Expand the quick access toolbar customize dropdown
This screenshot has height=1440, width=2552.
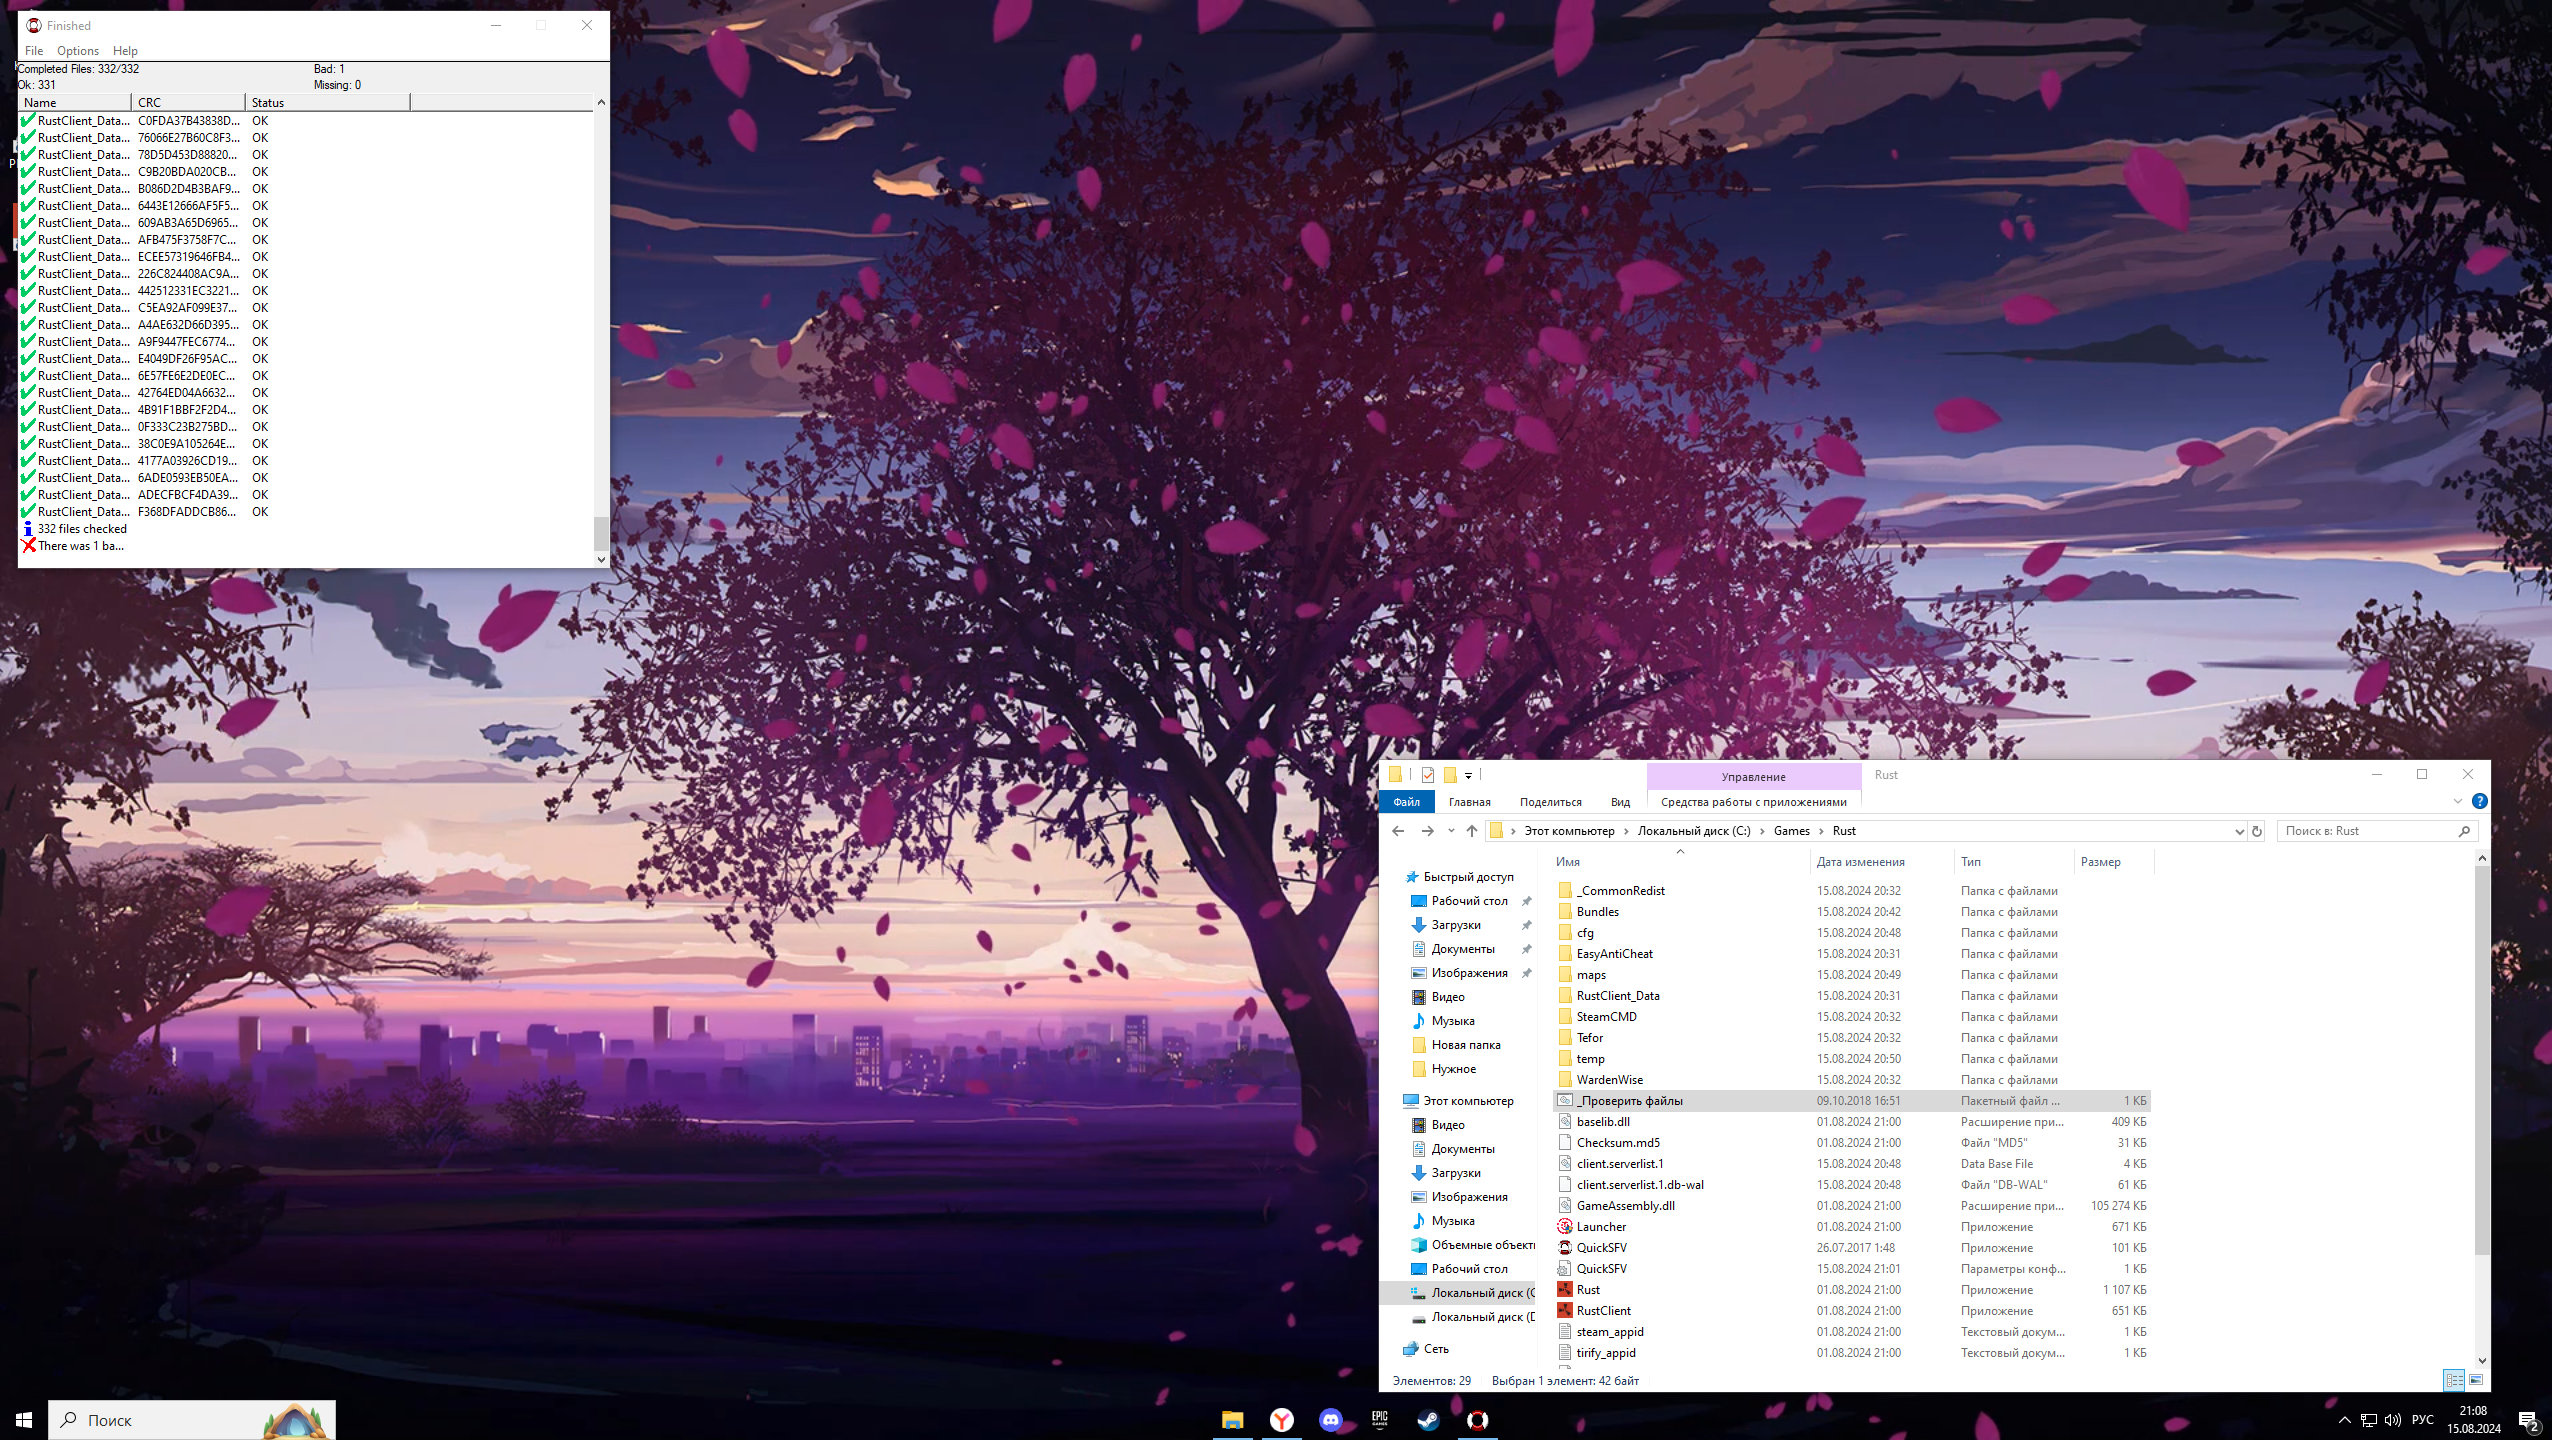pos(1468,776)
